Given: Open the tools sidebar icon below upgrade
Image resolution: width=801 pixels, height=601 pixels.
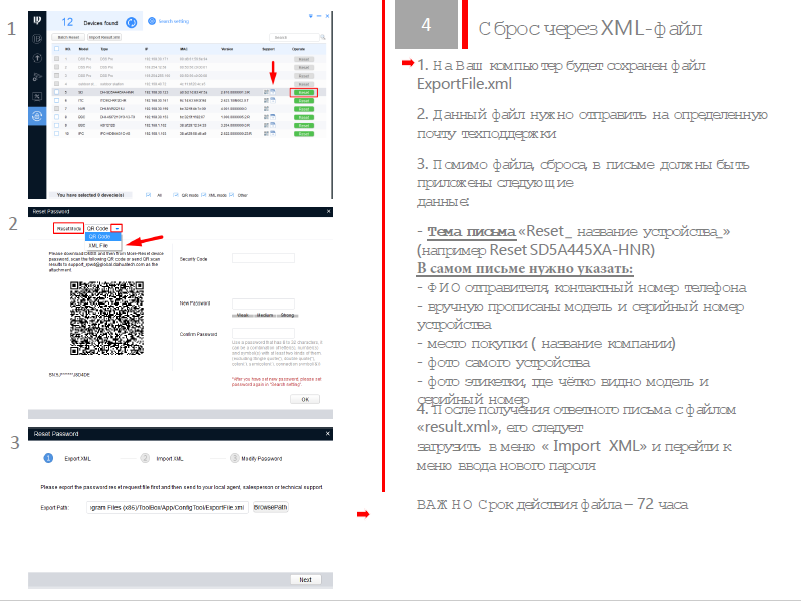Looking at the screenshot, I should point(37,77).
